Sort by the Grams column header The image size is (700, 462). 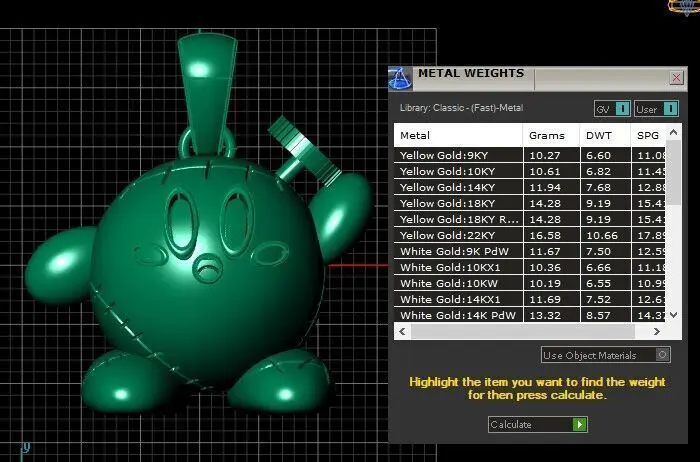click(551, 136)
